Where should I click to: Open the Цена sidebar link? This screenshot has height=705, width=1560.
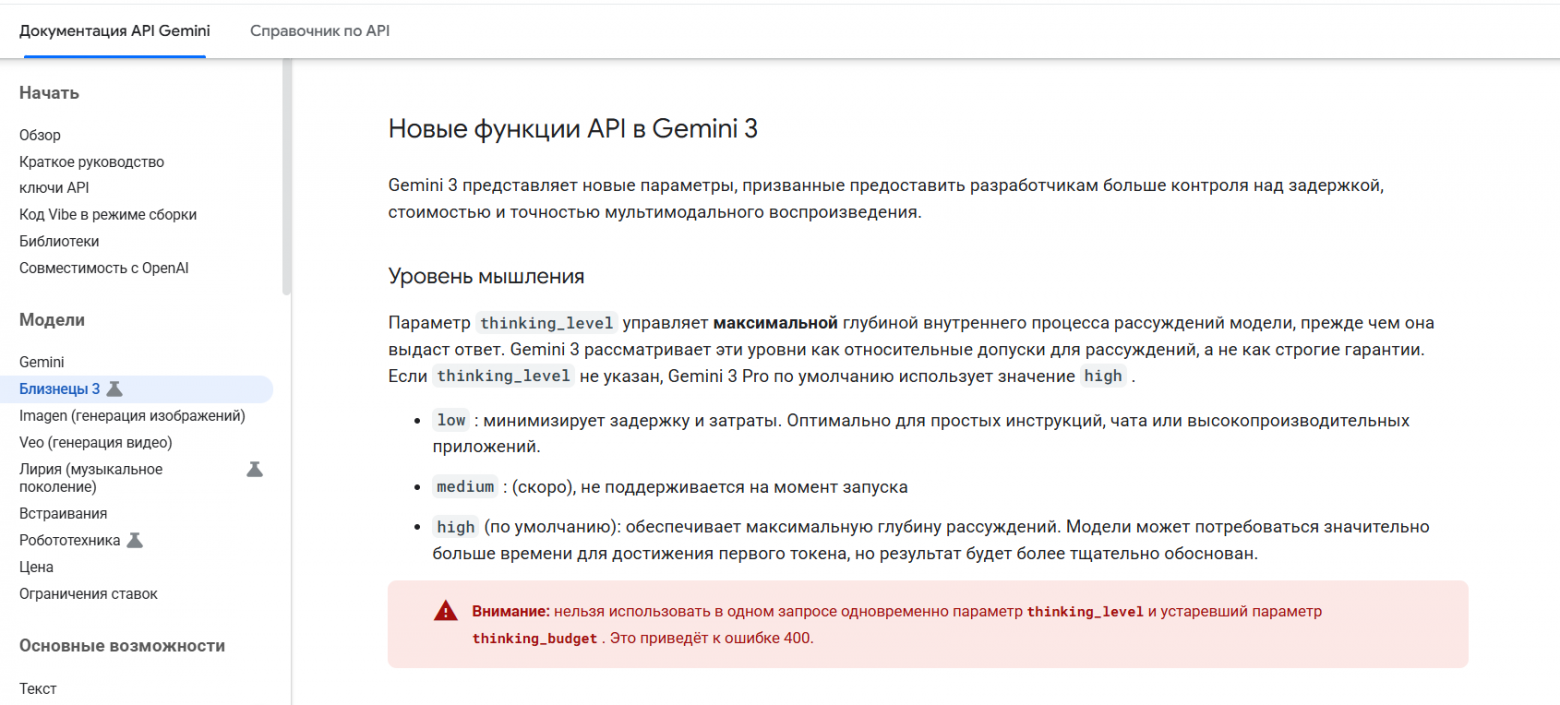tap(36, 567)
